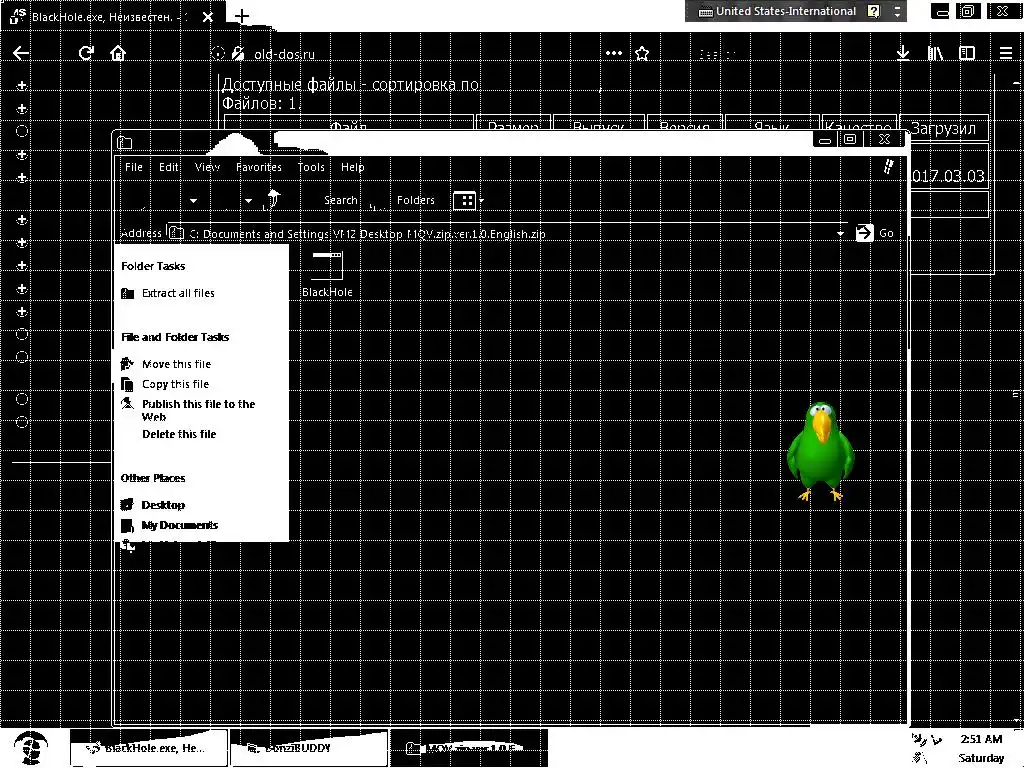Bookmark this page with the star
1024x768 pixels.
(642, 54)
